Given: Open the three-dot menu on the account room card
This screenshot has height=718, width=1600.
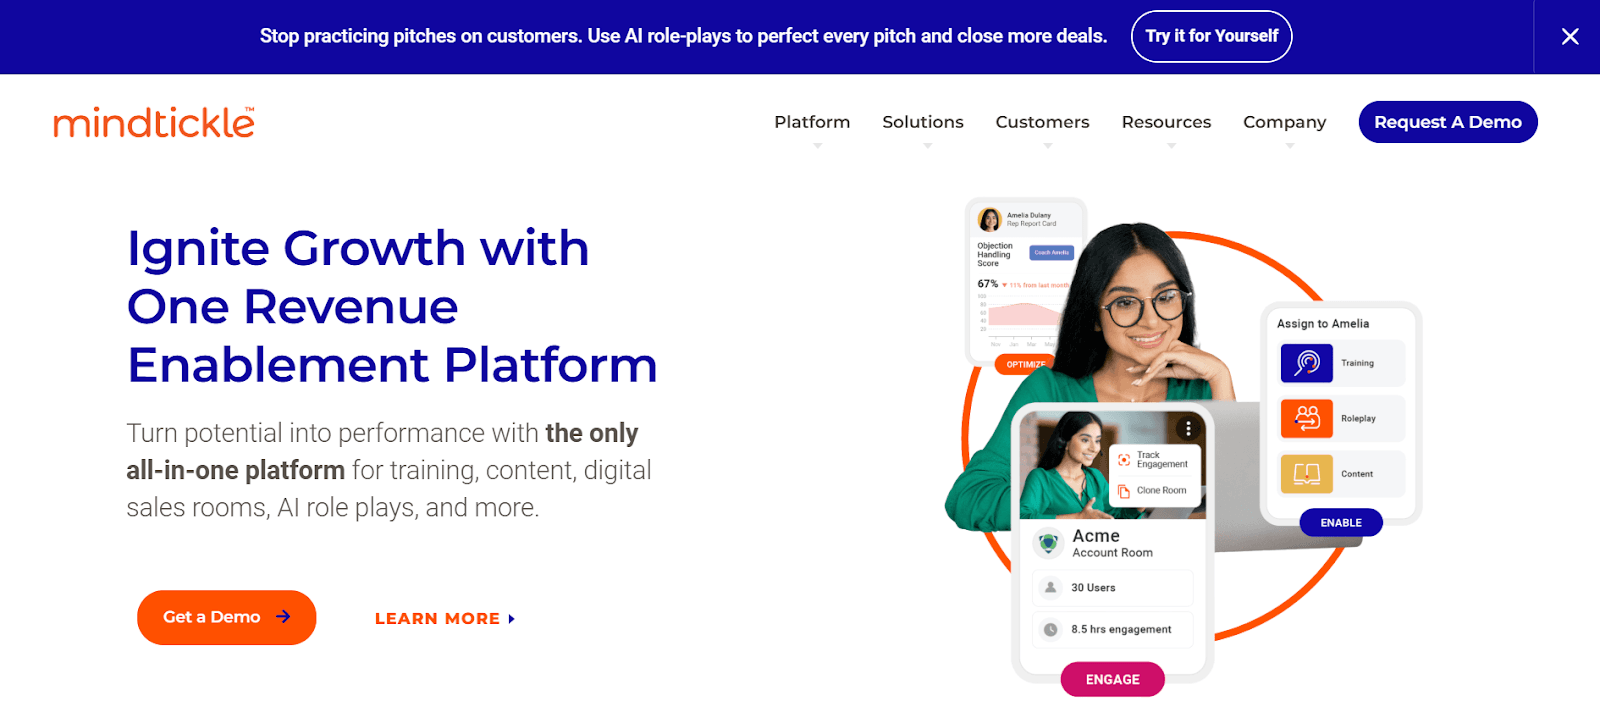Looking at the screenshot, I should point(1188,427).
